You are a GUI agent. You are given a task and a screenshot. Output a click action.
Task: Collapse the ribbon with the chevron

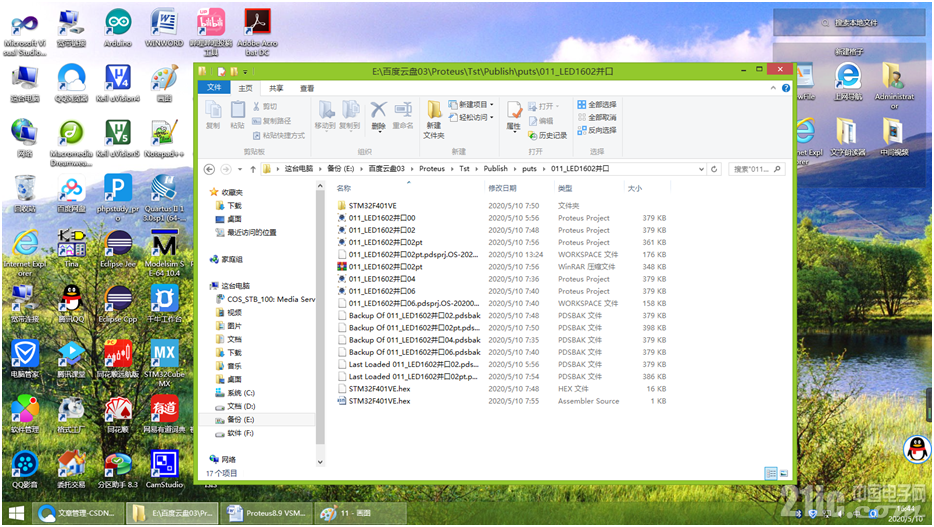click(773, 88)
